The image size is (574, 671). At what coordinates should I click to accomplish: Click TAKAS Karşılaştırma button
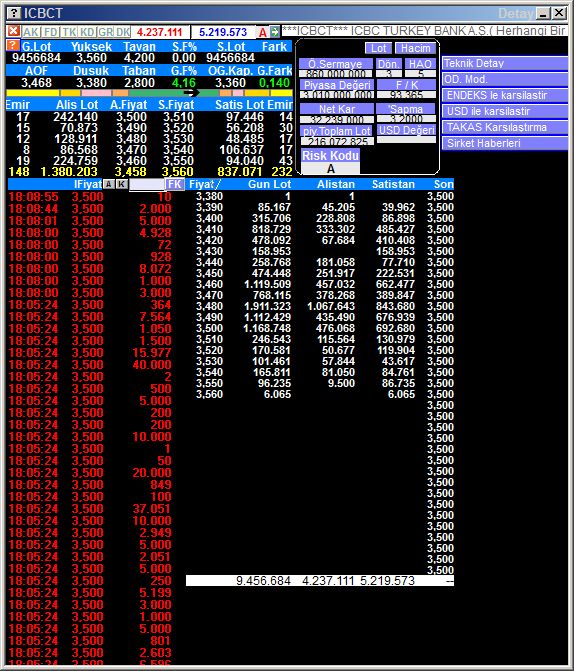coord(504,128)
